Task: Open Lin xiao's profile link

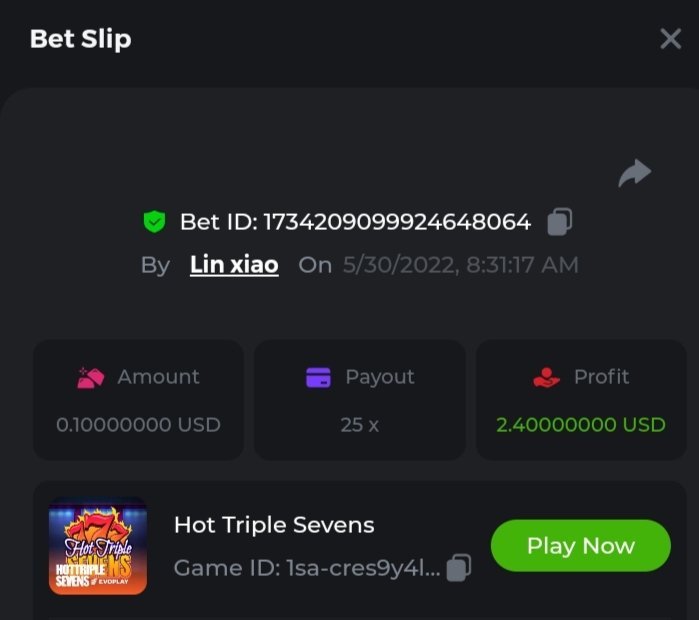Action: click(x=234, y=265)
